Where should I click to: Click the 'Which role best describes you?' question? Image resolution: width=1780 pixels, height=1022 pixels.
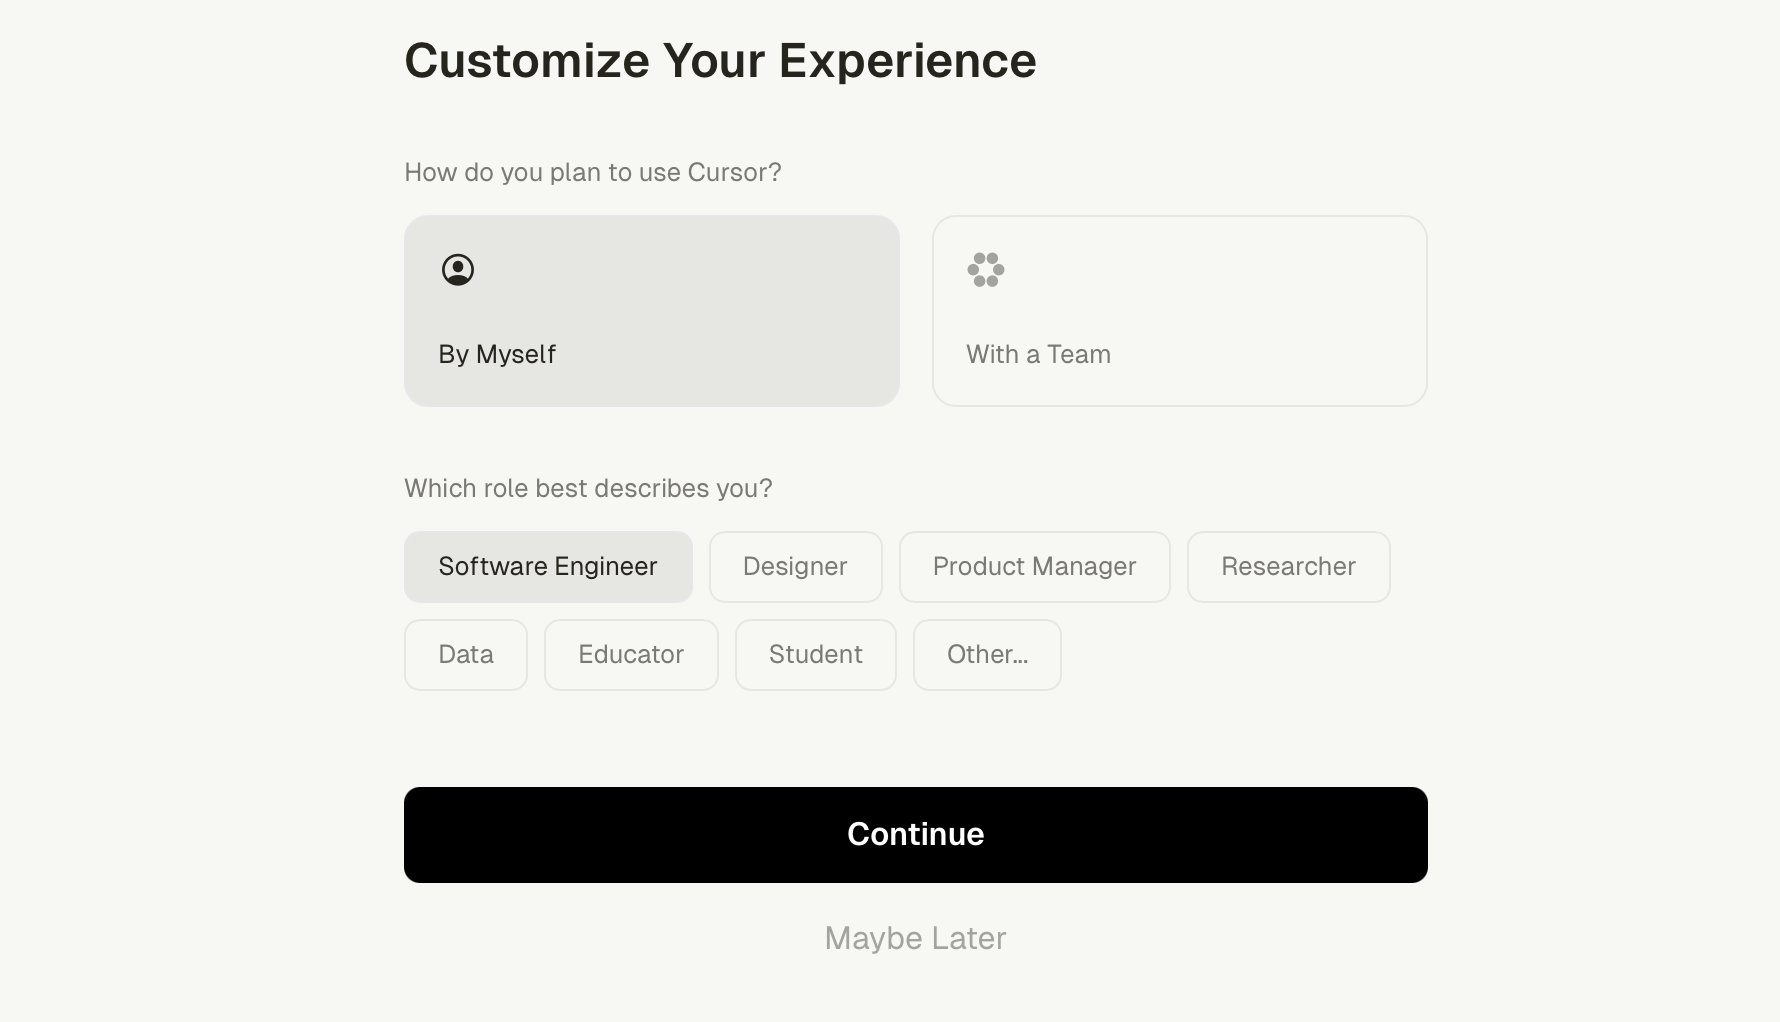click(x=588, y=489)
